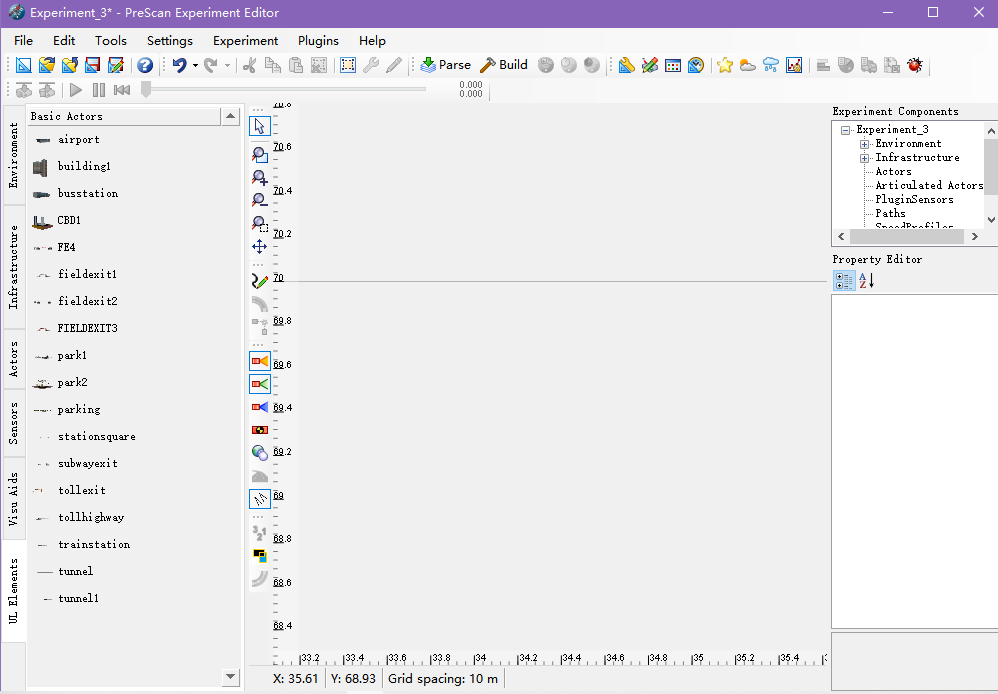Screen dimensions: 998x694
Task: Click the blue Select All dashed-box icon
Action: 348,65
